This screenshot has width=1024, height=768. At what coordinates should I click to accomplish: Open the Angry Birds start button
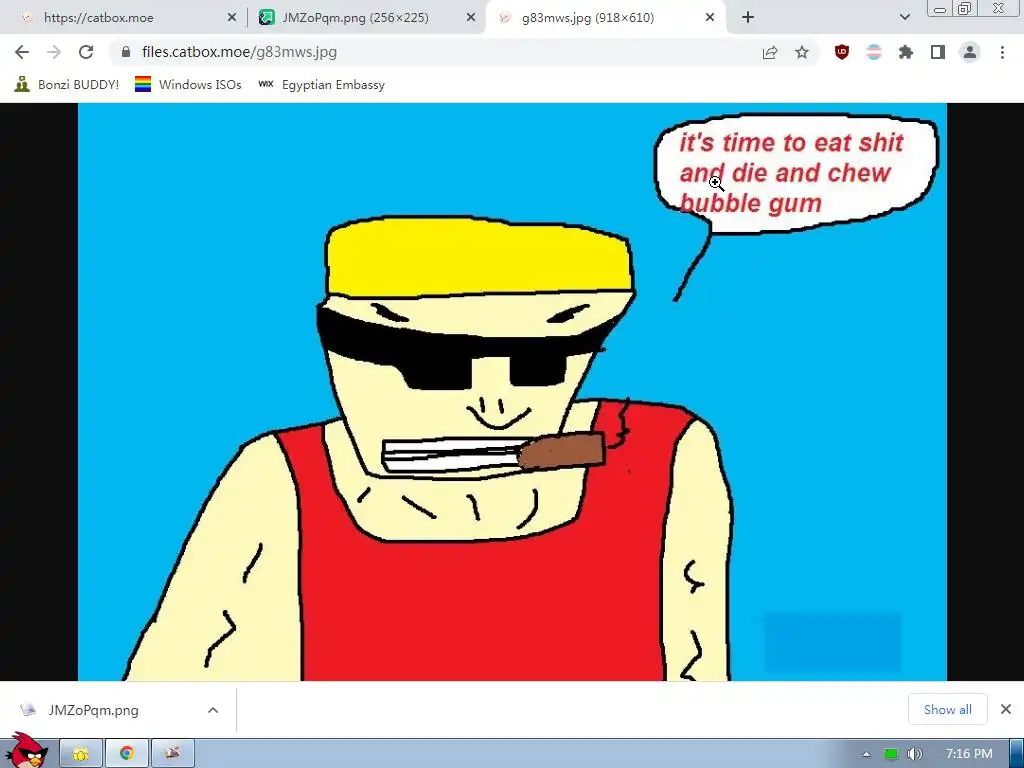[x=26, y=751]
